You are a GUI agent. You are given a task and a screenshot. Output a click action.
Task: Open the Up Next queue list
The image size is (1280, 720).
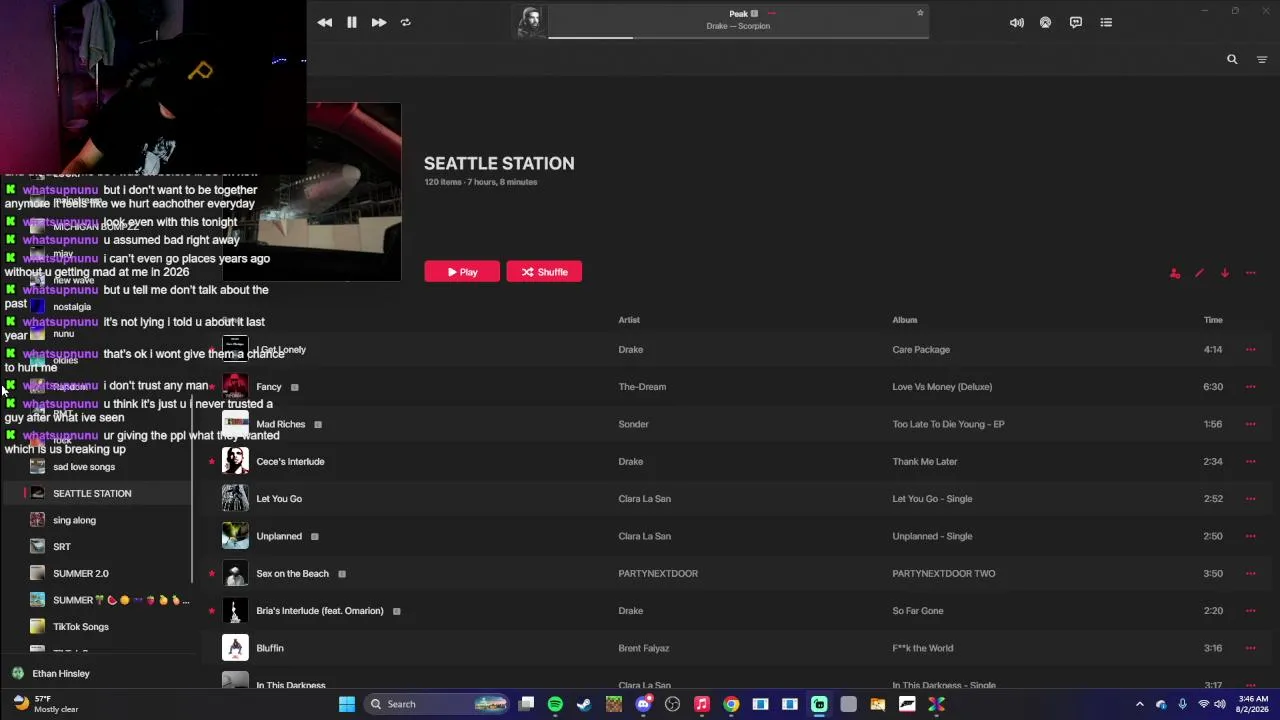tap(1106, 22)
